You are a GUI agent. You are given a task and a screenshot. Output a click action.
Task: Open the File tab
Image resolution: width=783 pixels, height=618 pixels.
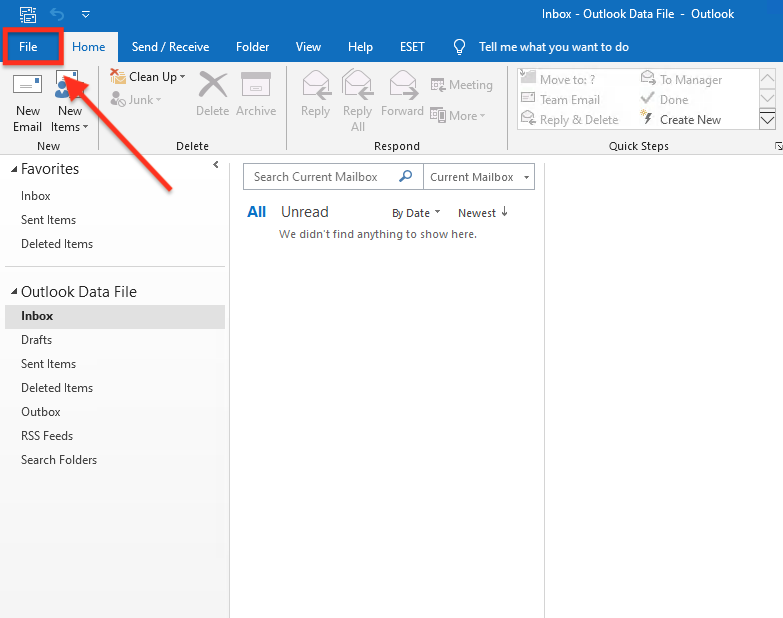point(28,47)
